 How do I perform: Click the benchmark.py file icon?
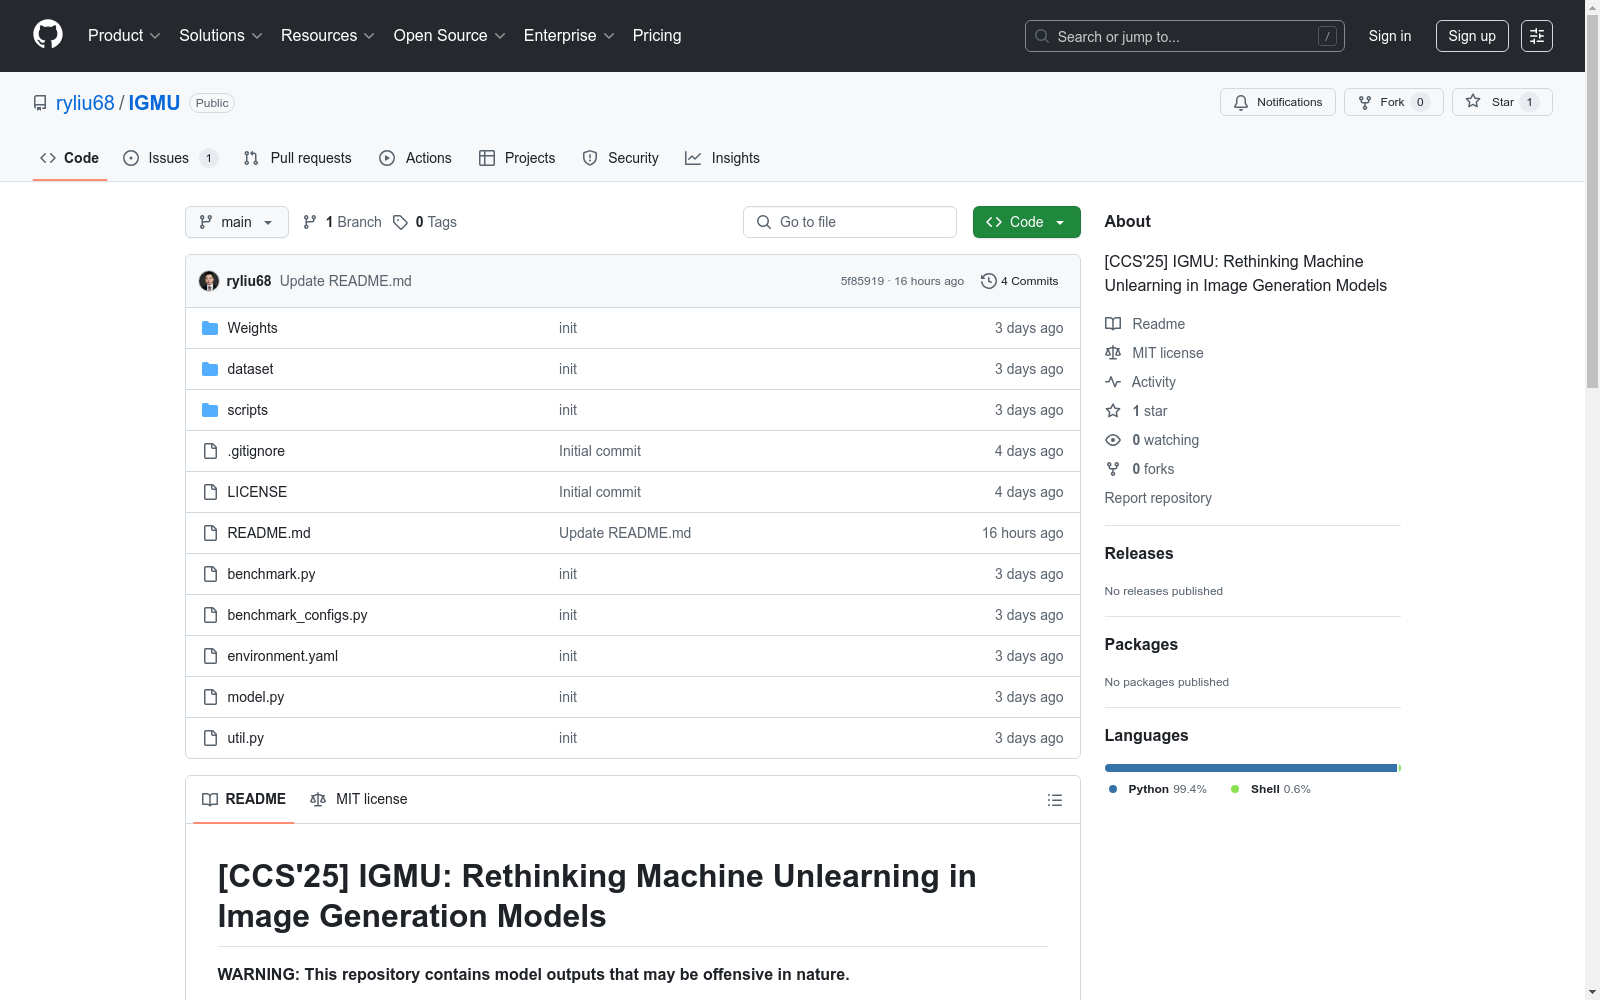[x=210, y=574]
